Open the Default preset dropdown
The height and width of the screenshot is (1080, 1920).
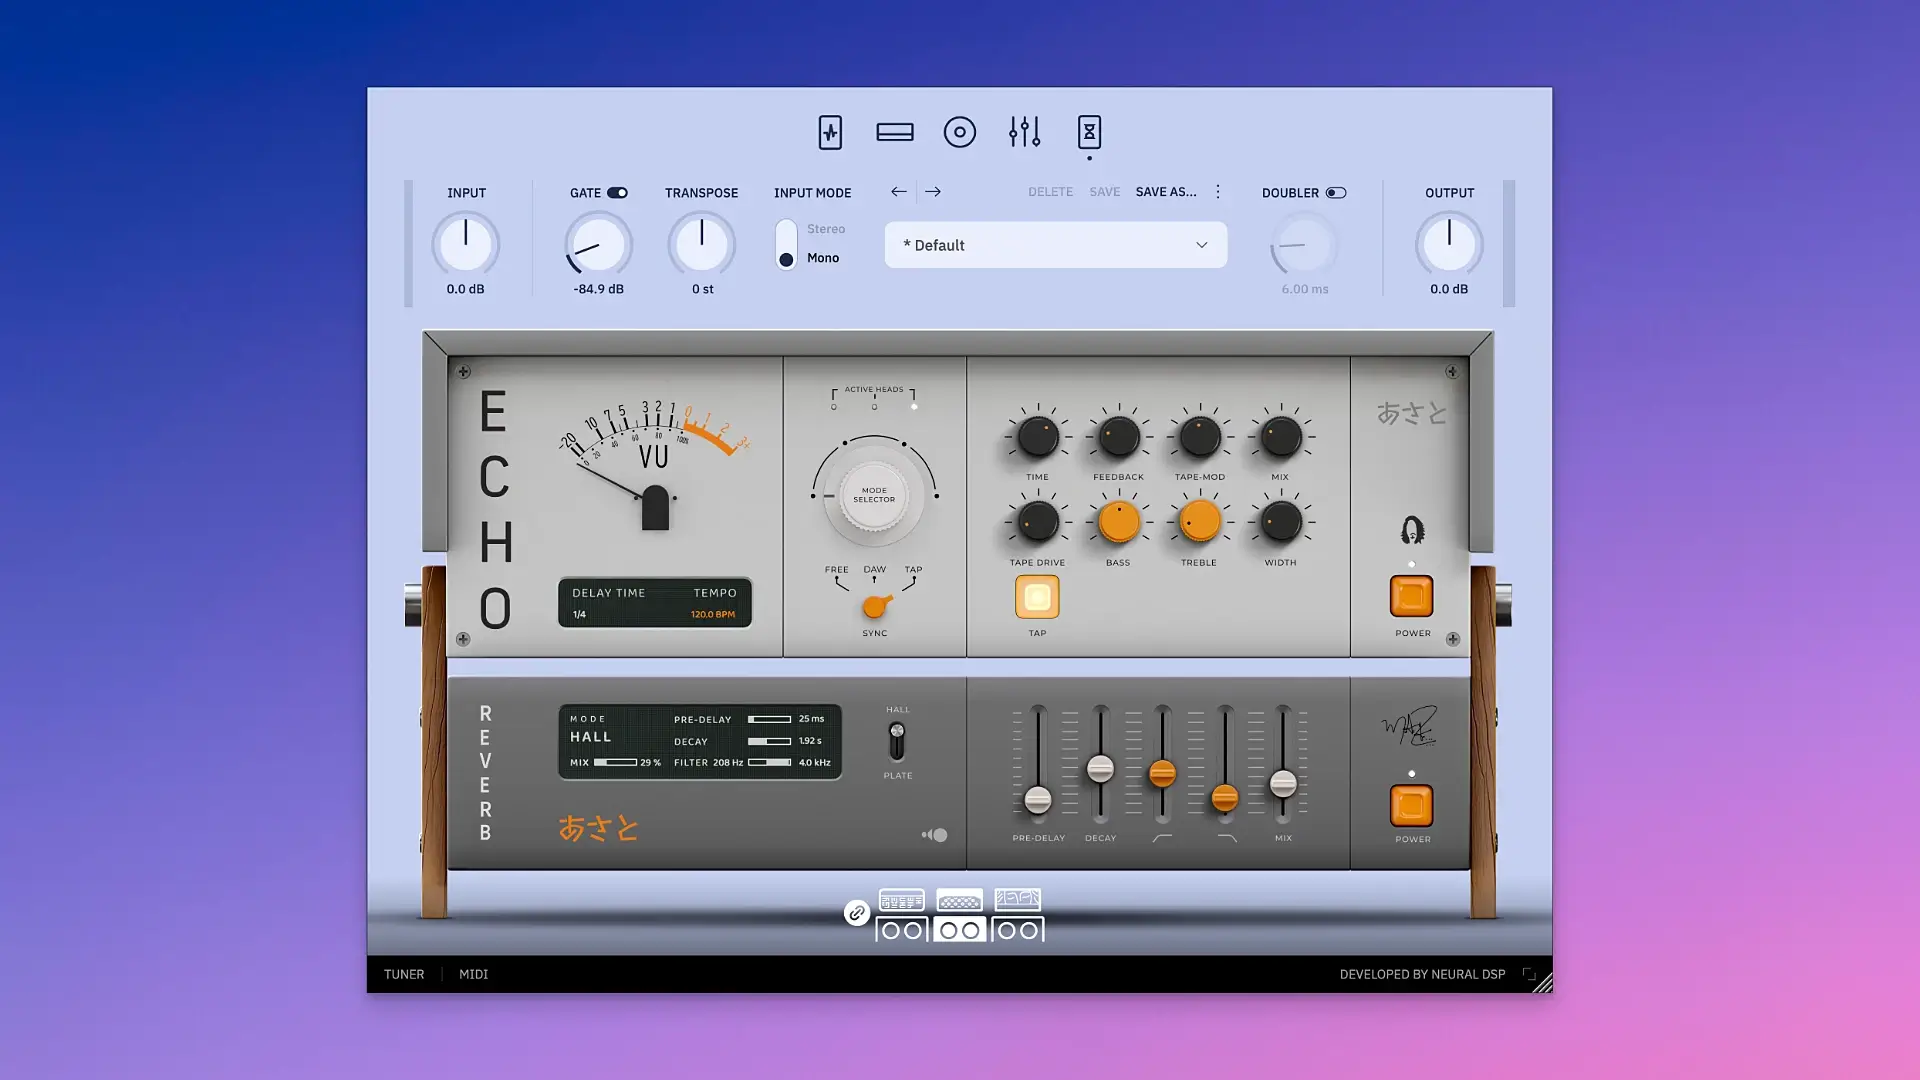click(1056, 245)
